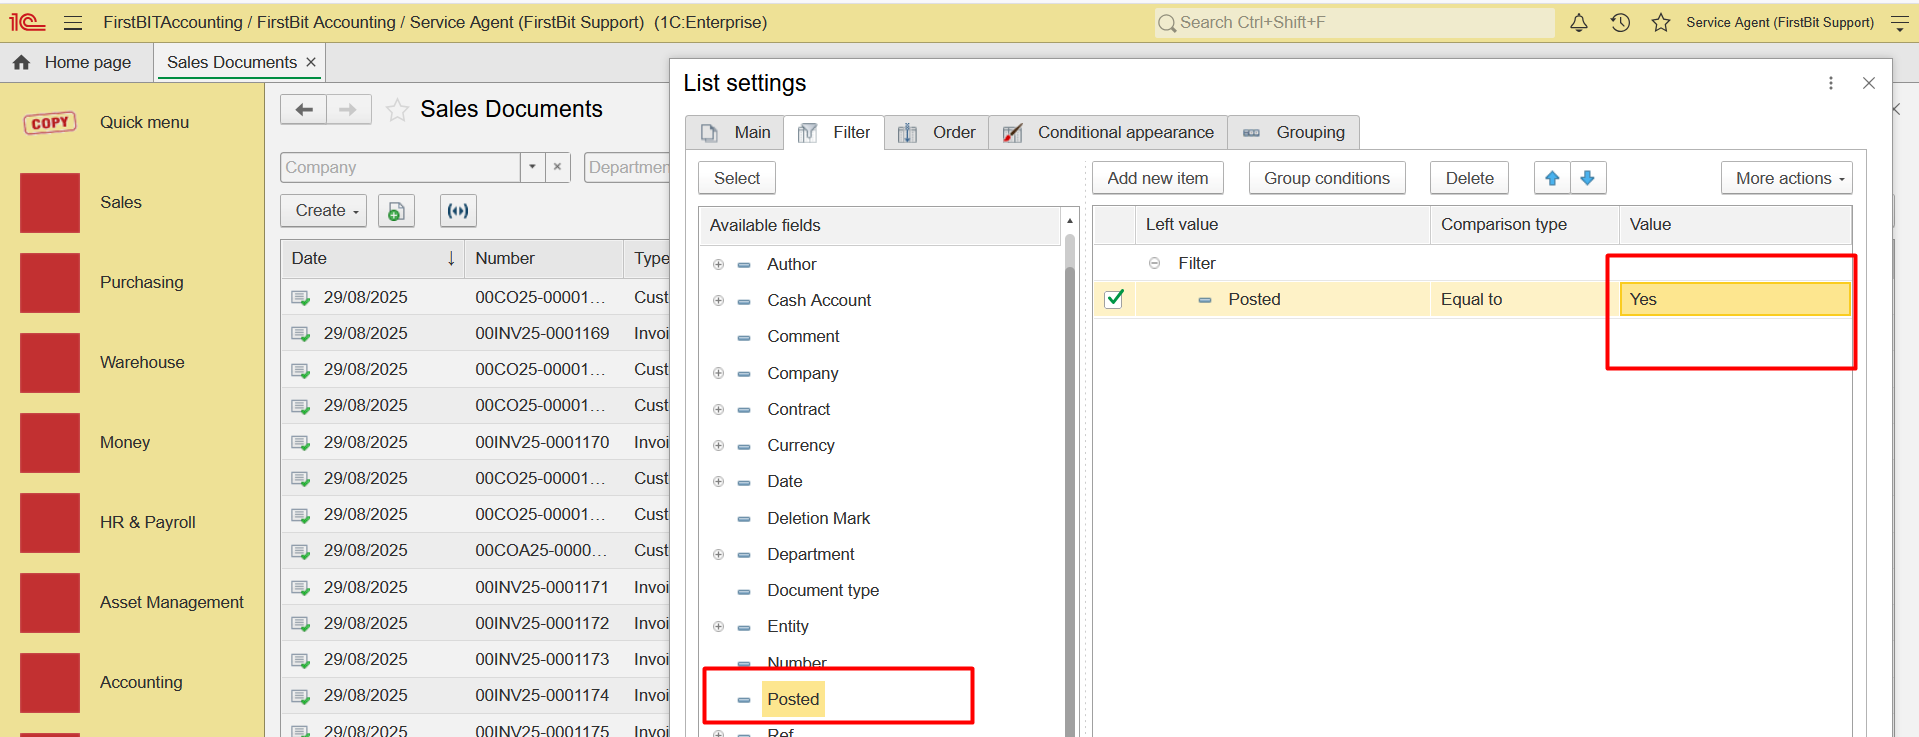The height and width of the screenshot is (737, 1919).
Task: Open the Purchasing section icon
Action: pos(50,283)
